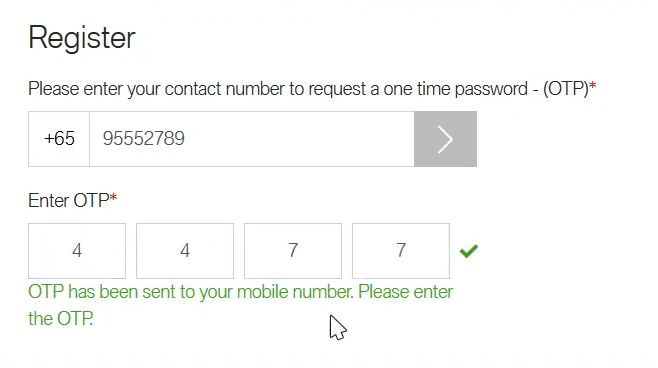The width and height of the screenshot is (658, 368).
Task: Click the red asterisk next to Enter OTP
Action: 113,198
